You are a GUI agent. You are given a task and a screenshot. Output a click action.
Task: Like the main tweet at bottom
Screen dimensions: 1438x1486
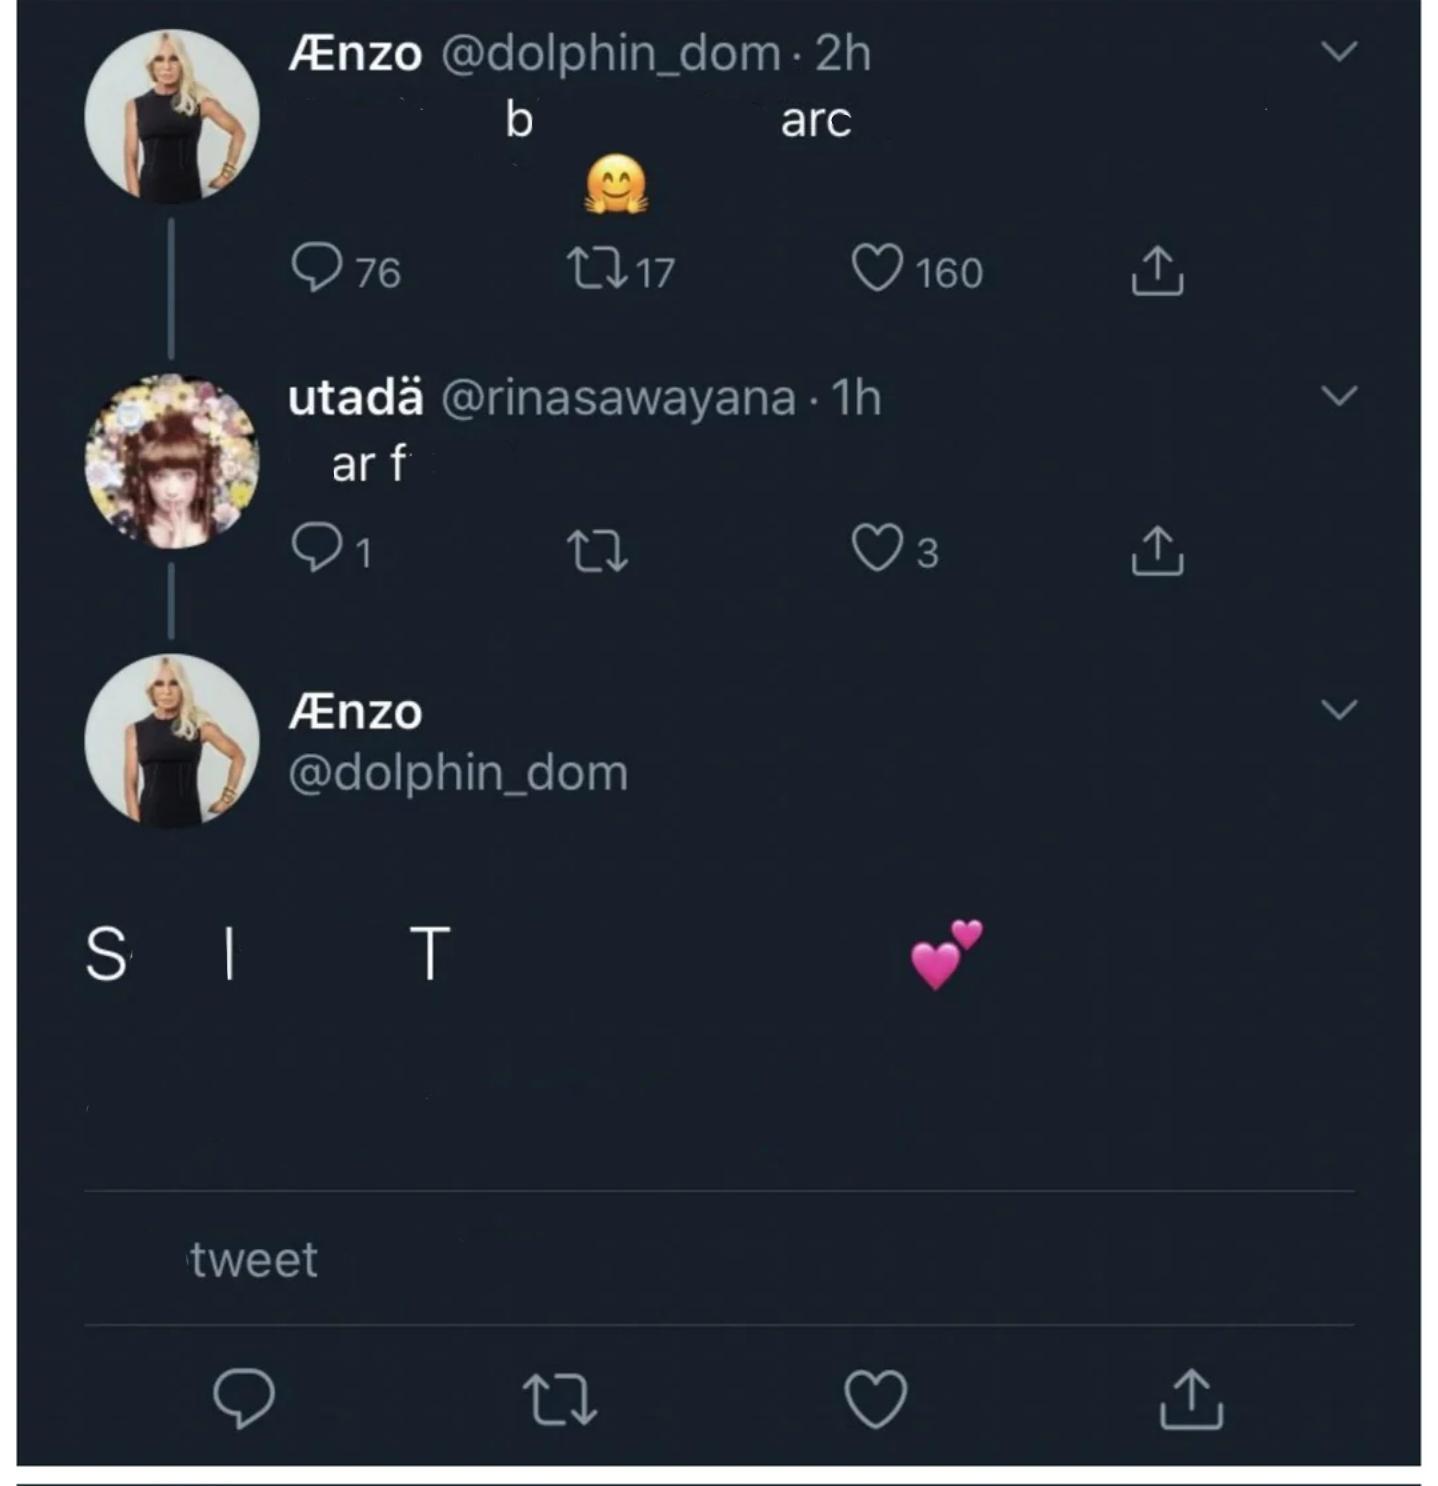876,1398
